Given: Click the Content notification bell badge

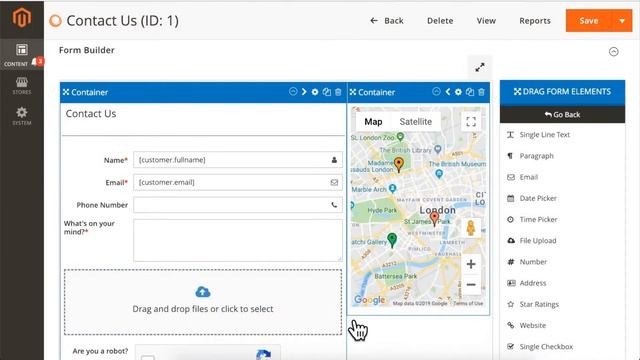Looking at the screenshot, I should pyautogui.click(x=38, y=61).
